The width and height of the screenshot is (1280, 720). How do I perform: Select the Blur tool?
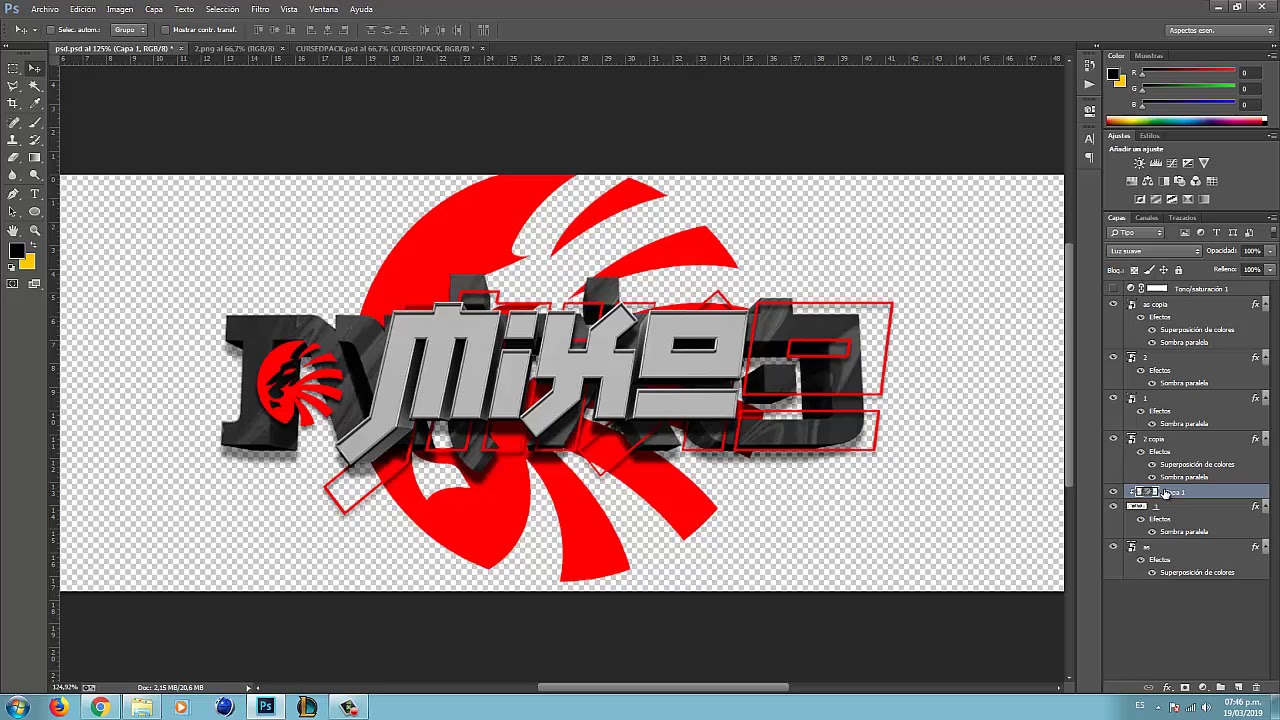[x=13, y=176]
